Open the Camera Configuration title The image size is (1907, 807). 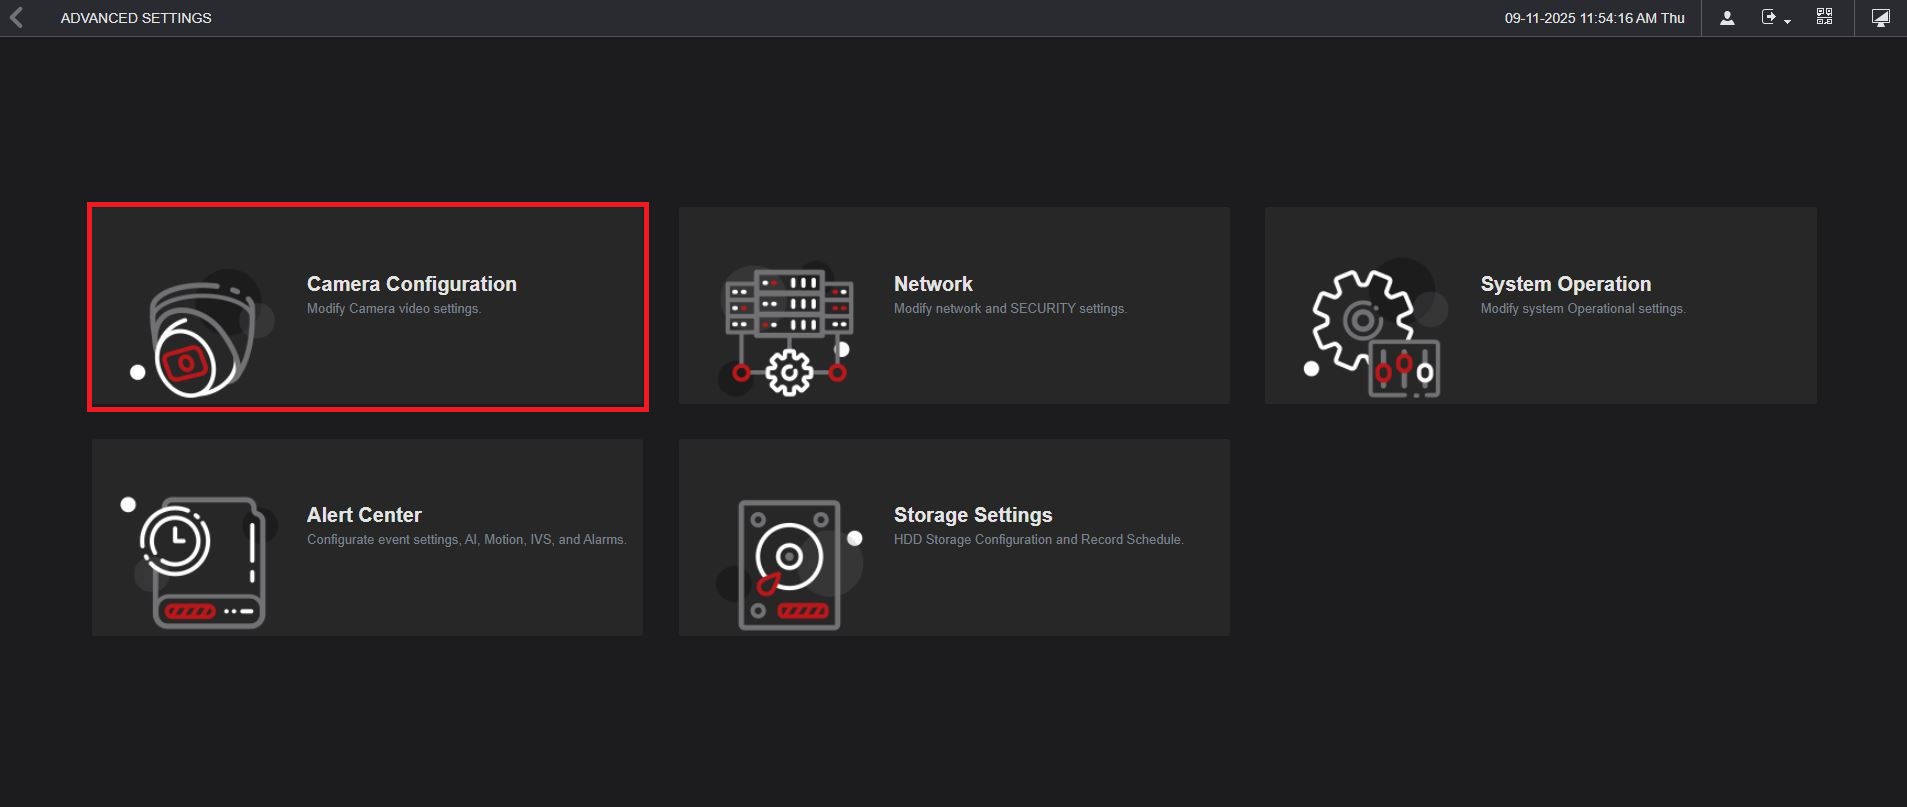(x=411, y=284)
